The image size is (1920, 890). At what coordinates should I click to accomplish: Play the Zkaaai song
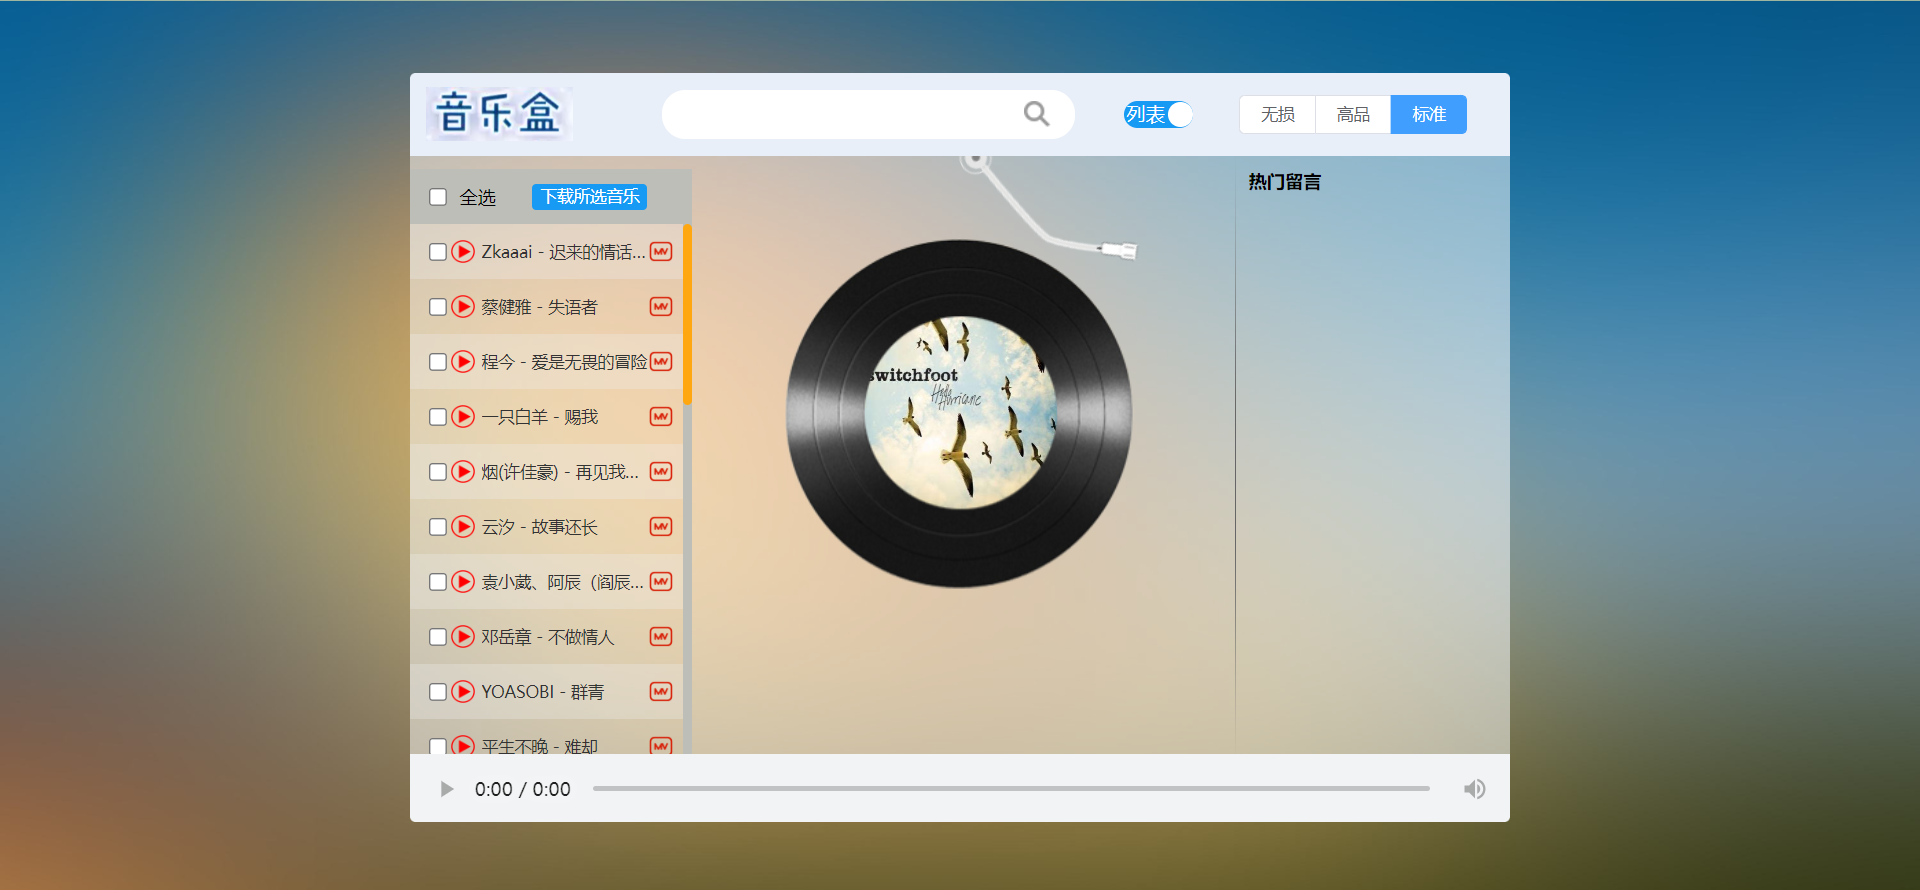(x=463, y=251)
